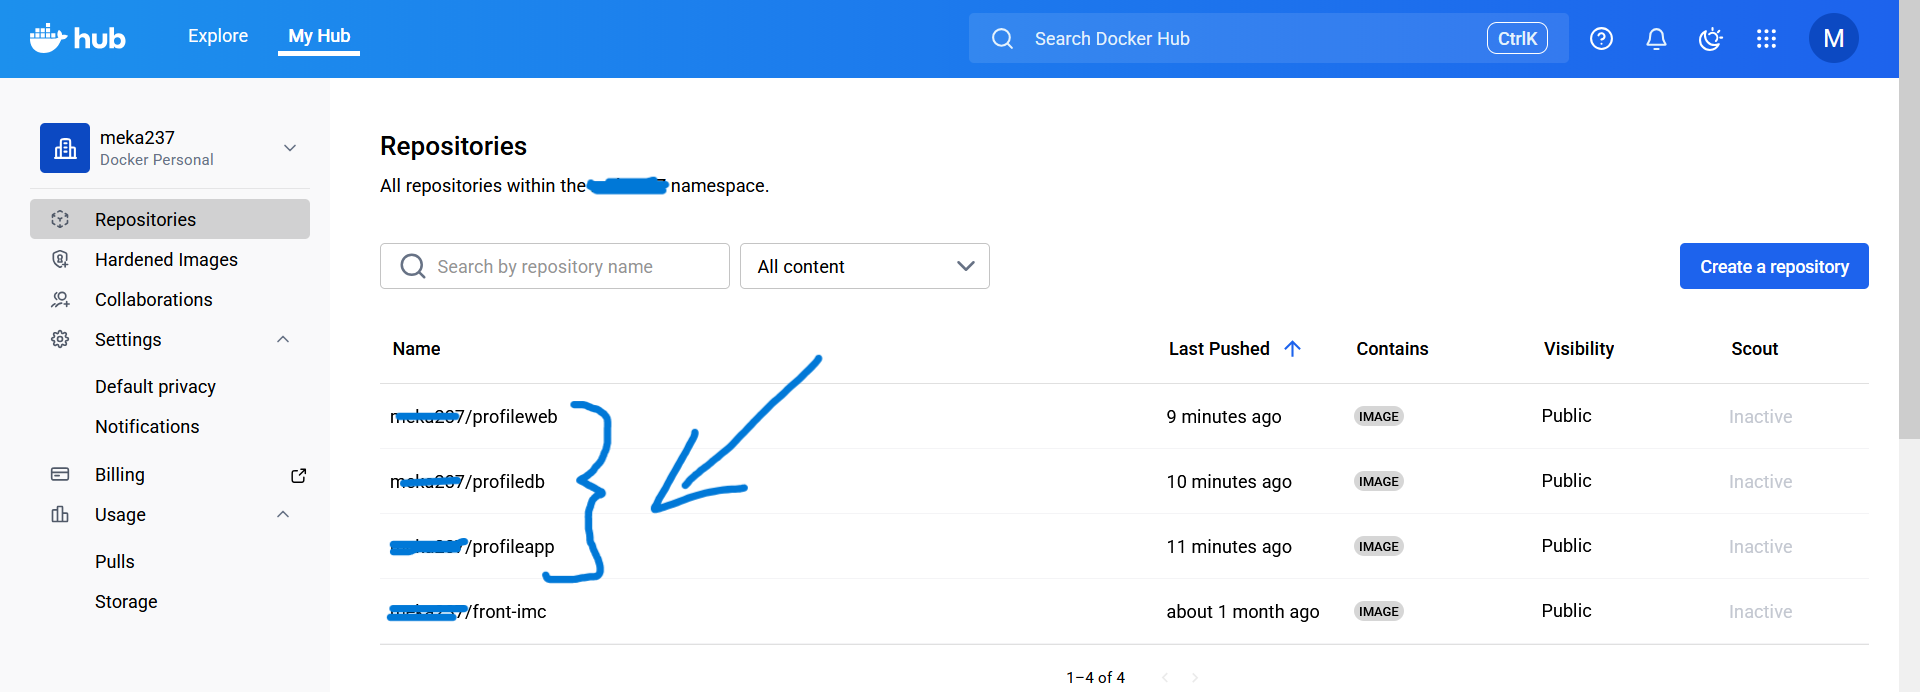Sort by the Last Pushed column header
The height and width of the screenshot is (692, 1920).
pos(1219,349)
